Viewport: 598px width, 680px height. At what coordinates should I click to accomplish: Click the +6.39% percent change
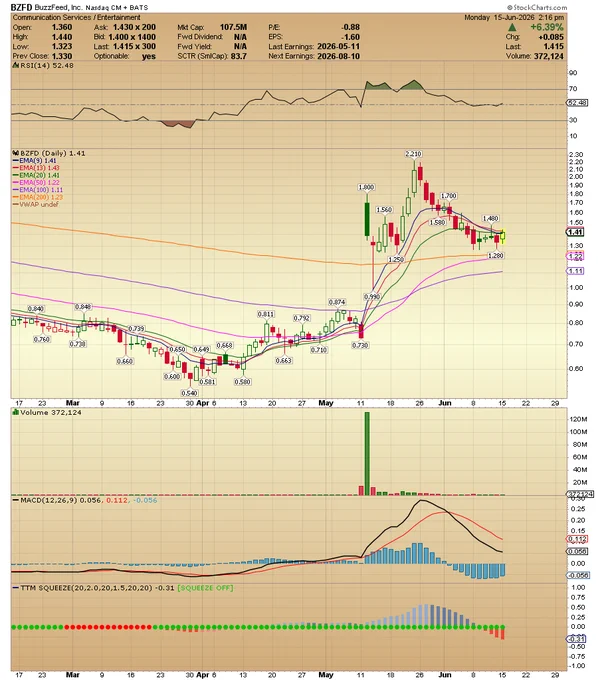(547, 27)
